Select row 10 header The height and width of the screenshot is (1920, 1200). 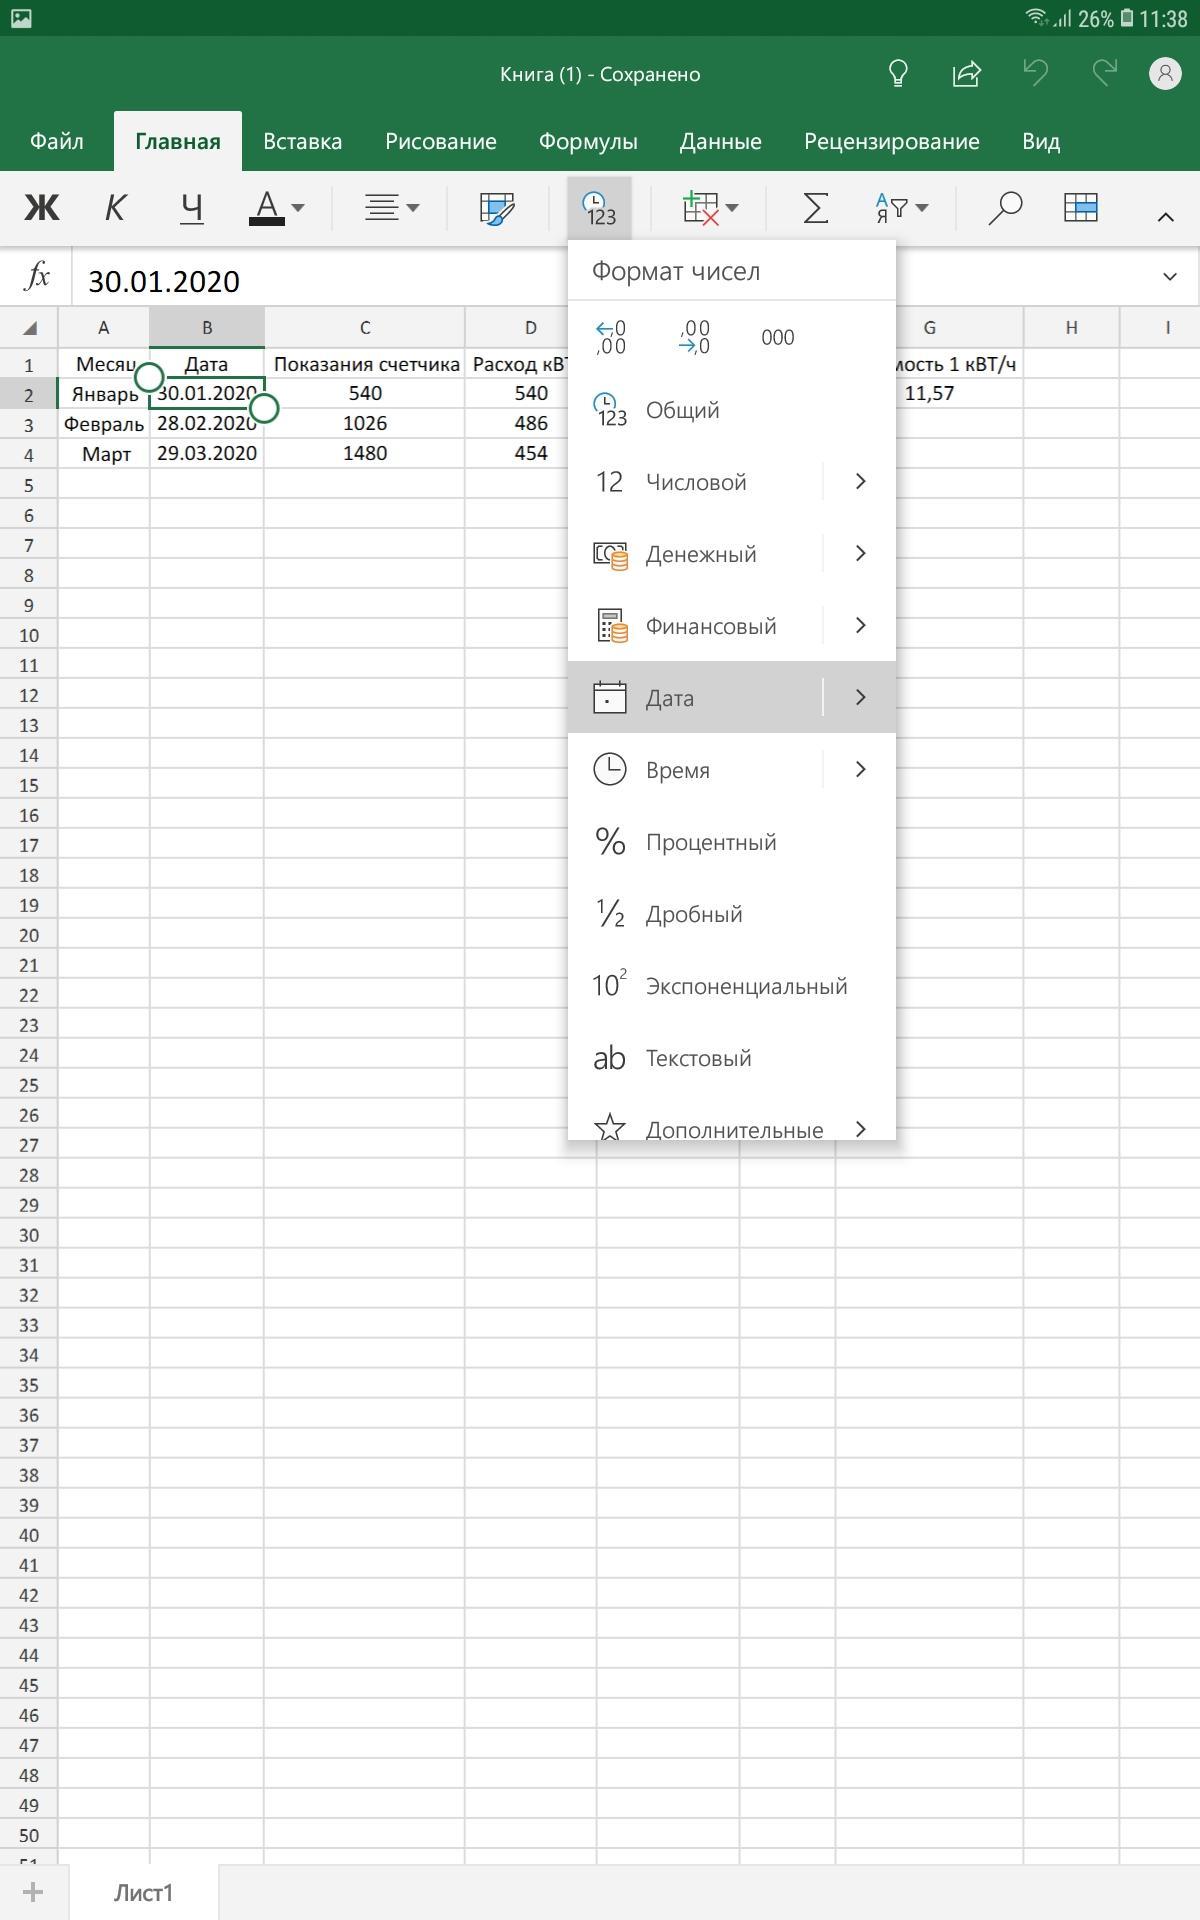point(29,635)
